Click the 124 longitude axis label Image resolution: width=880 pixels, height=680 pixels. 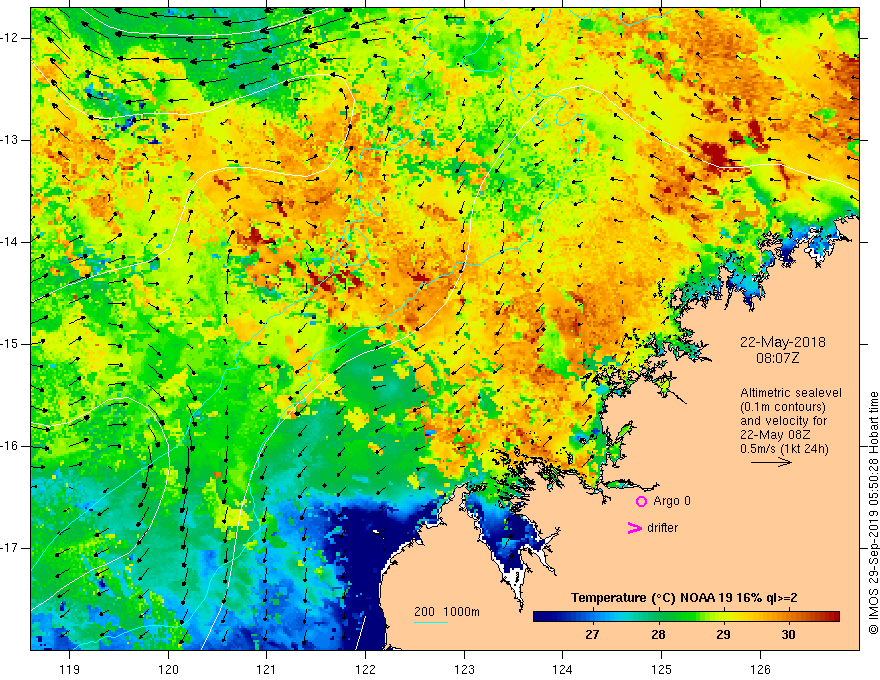[x=563, y=669]
